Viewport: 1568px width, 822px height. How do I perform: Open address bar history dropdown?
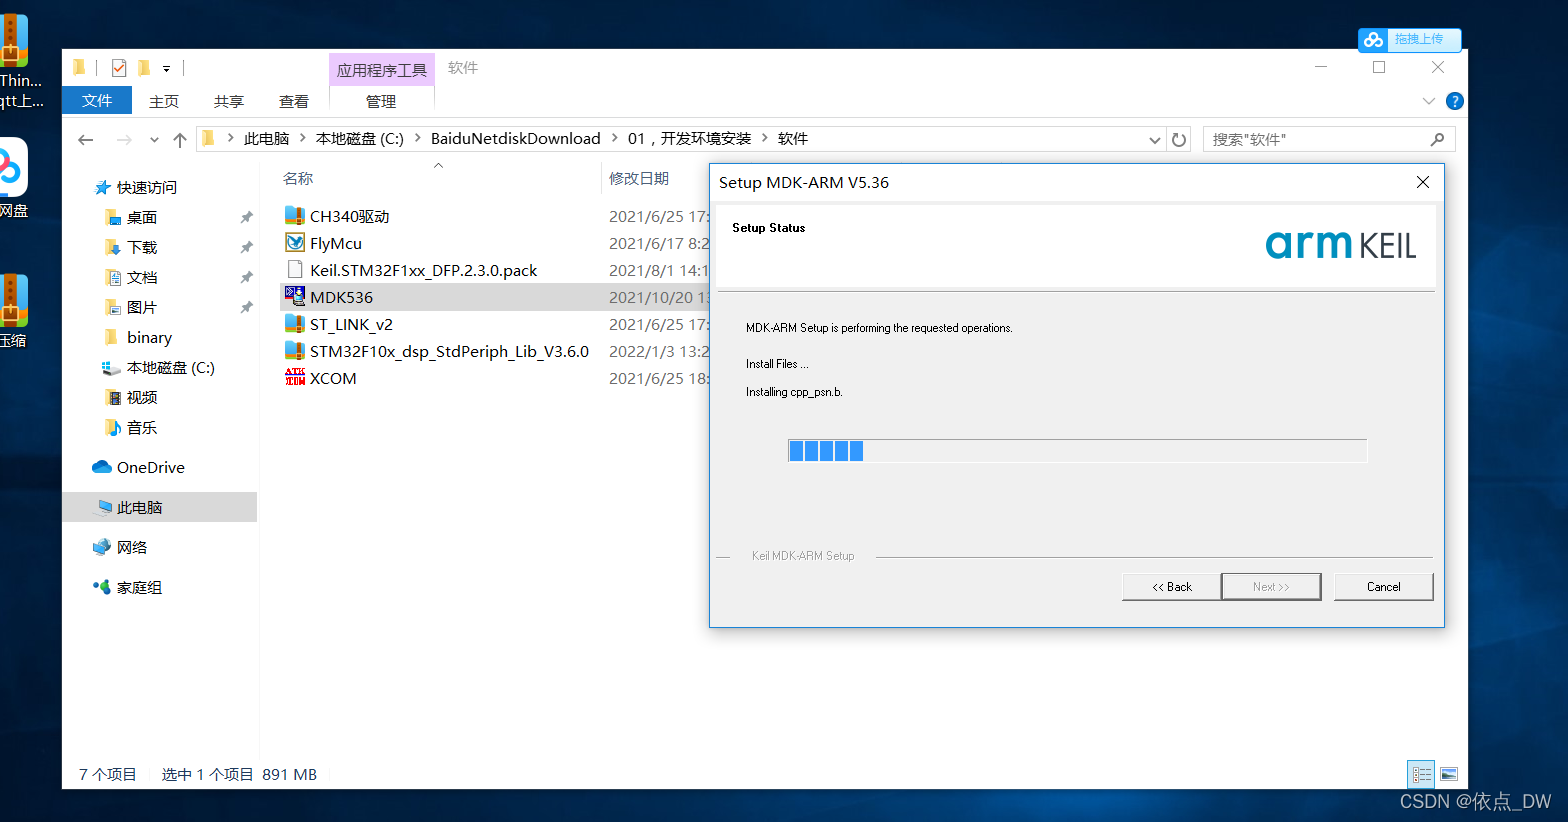click(1155, 139)
